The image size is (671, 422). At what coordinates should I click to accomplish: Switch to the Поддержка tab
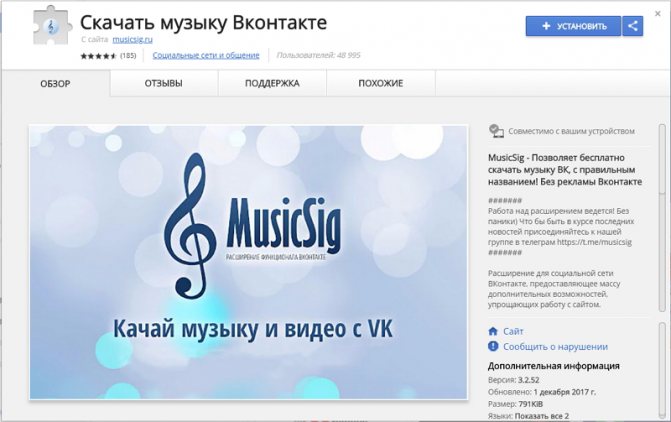point(272,83)
